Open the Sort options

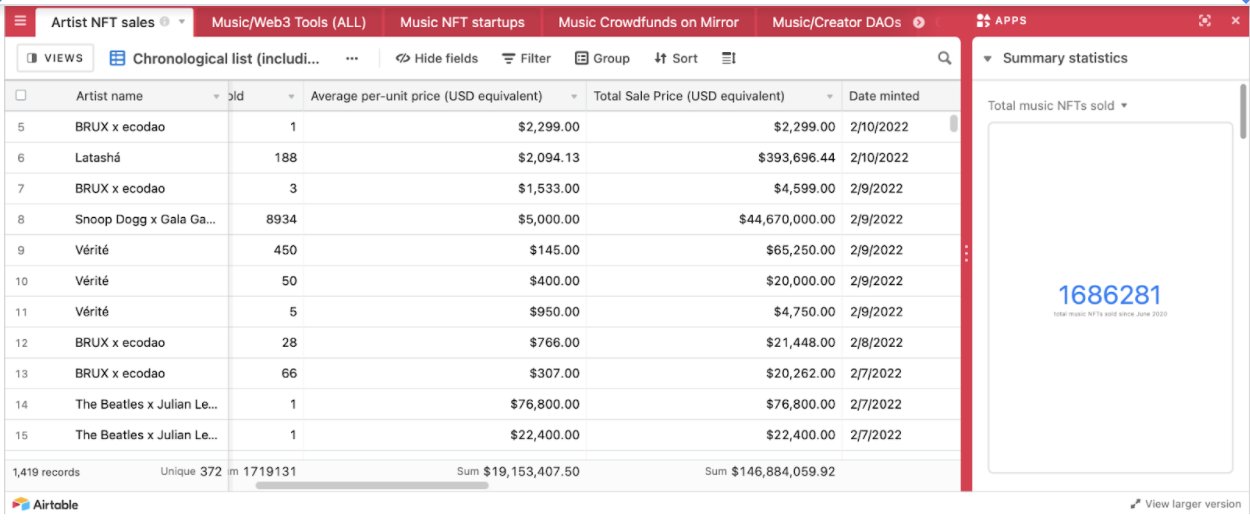click(676, 58)
